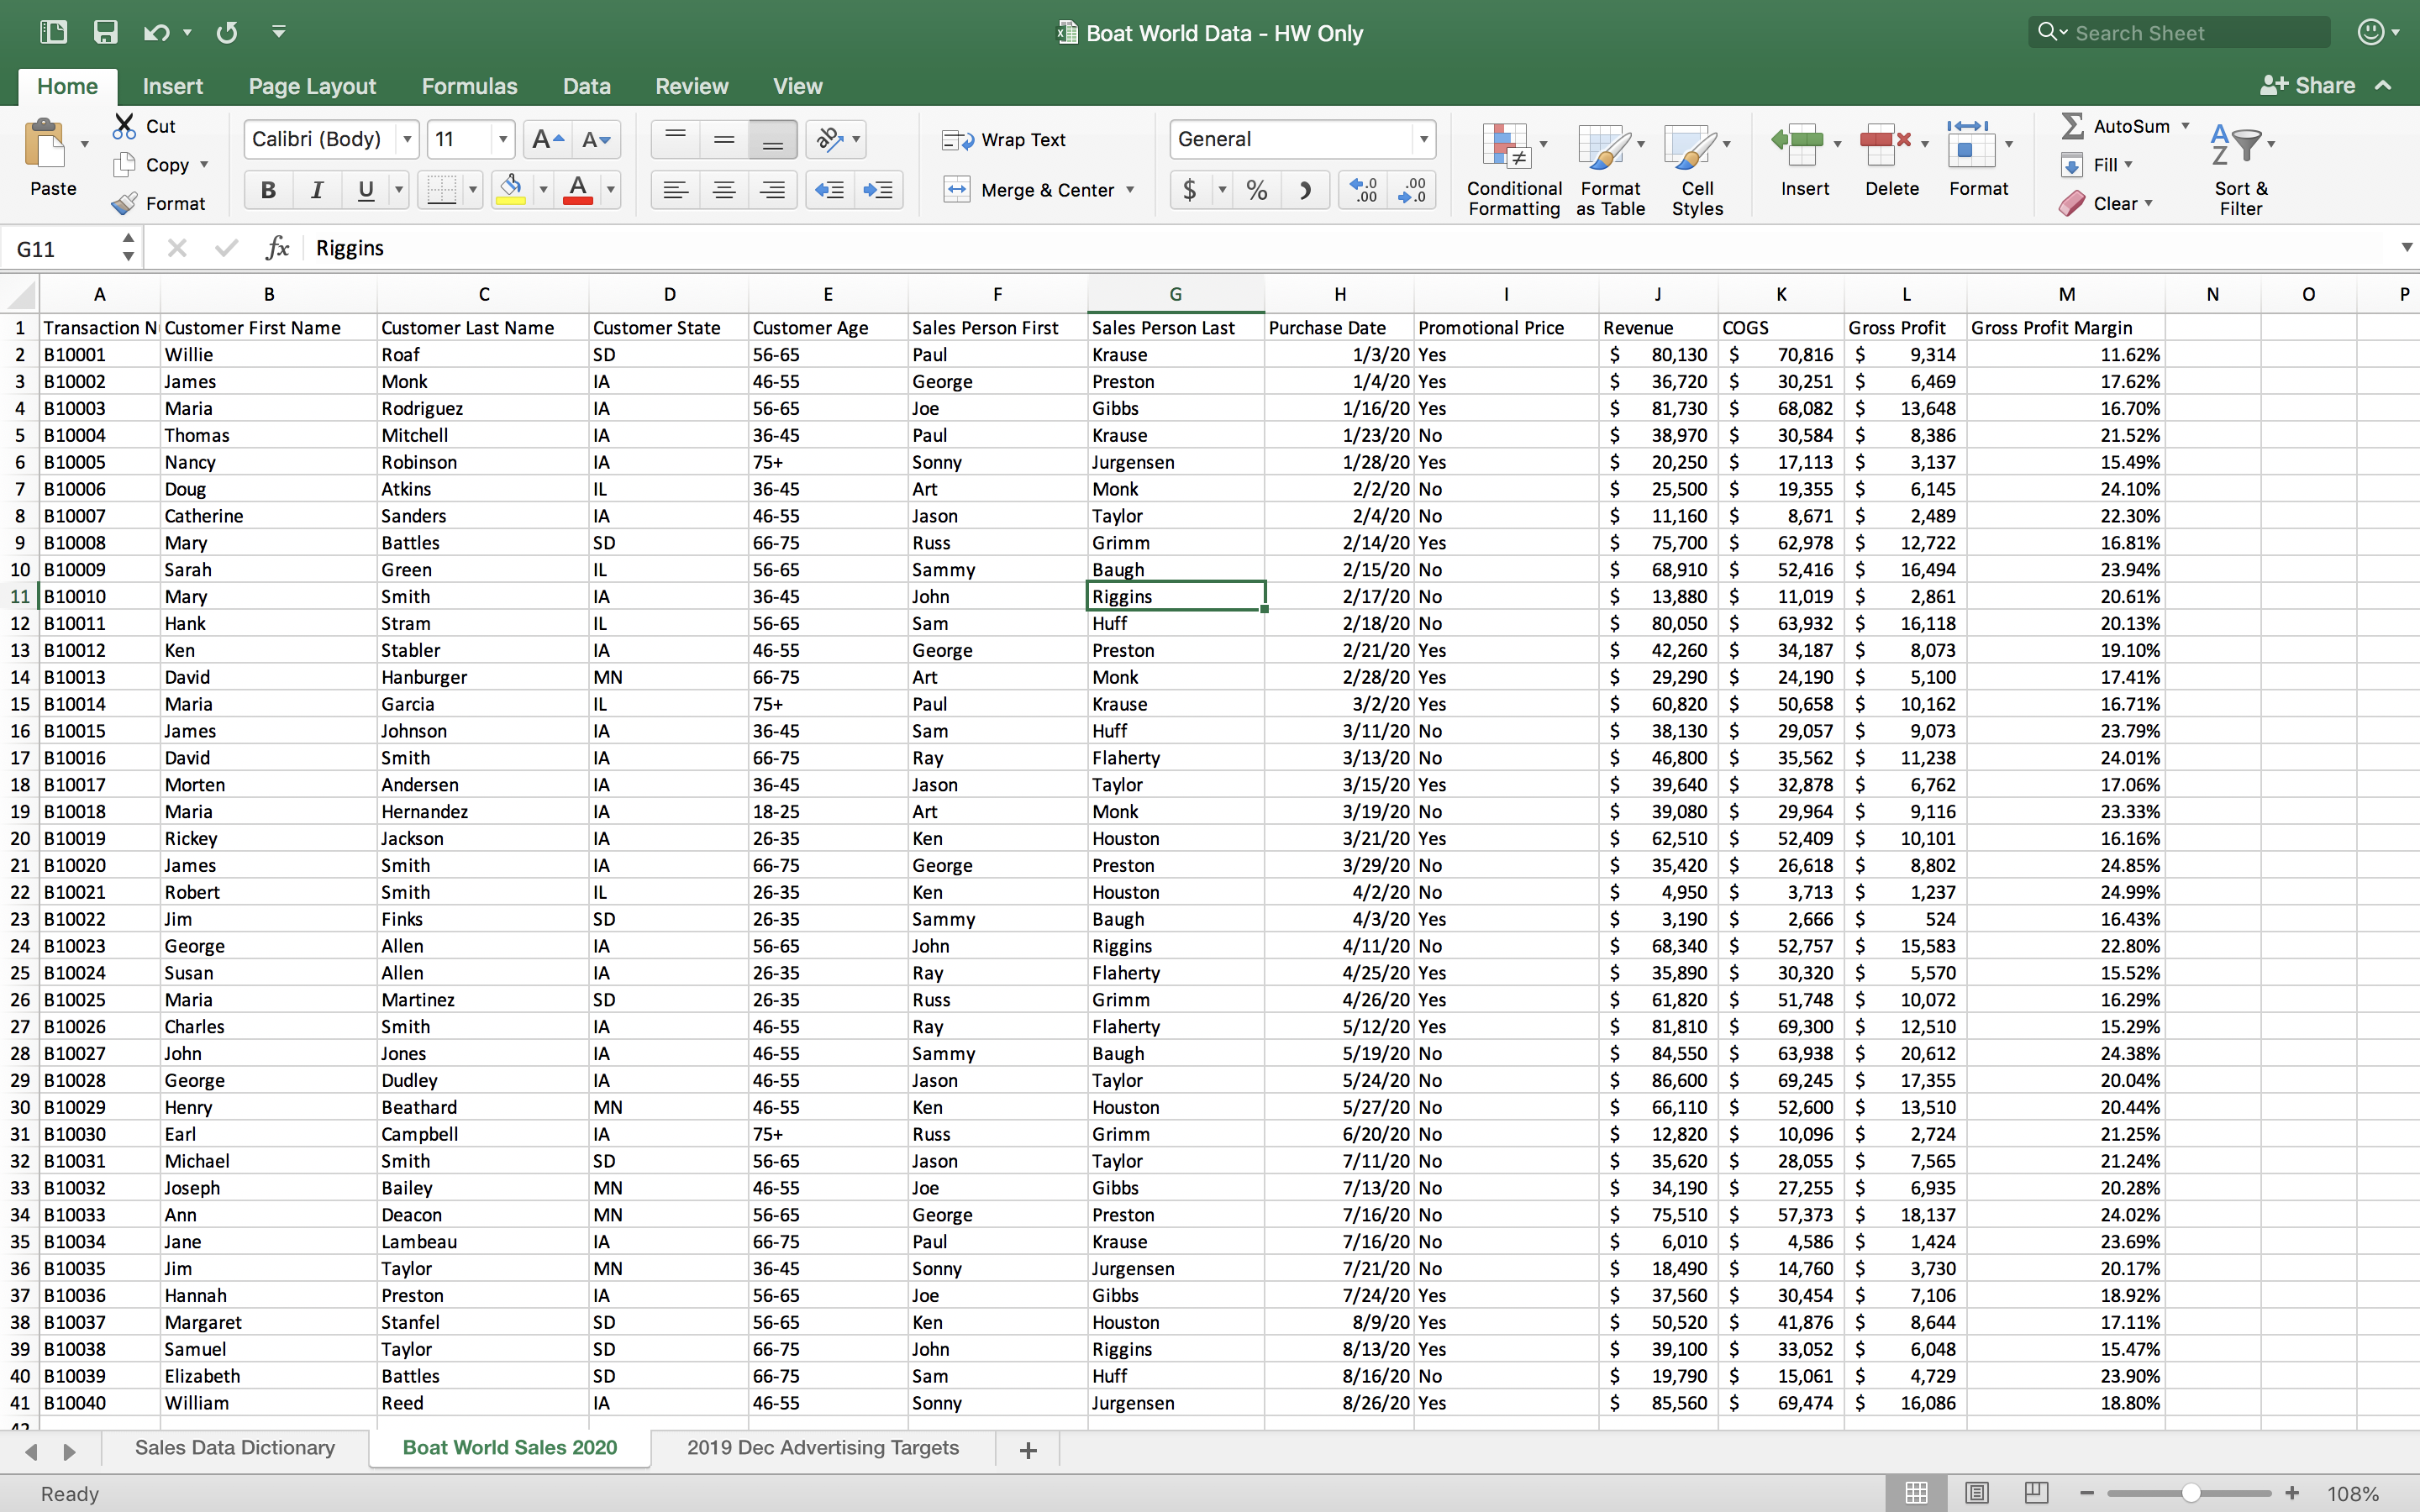Open Cell Styles gallery
Screen dimensions: 2420x1512
click(1697, 169)
